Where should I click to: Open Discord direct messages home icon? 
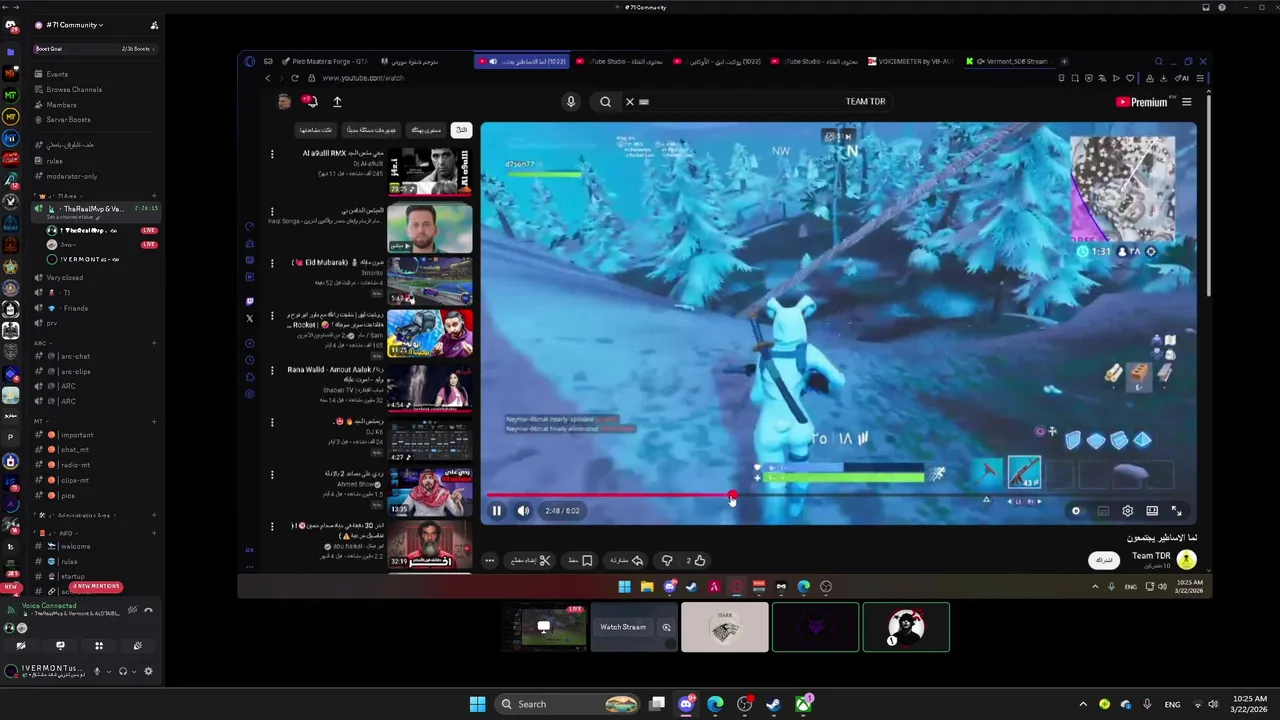click(x=11, y=25)
